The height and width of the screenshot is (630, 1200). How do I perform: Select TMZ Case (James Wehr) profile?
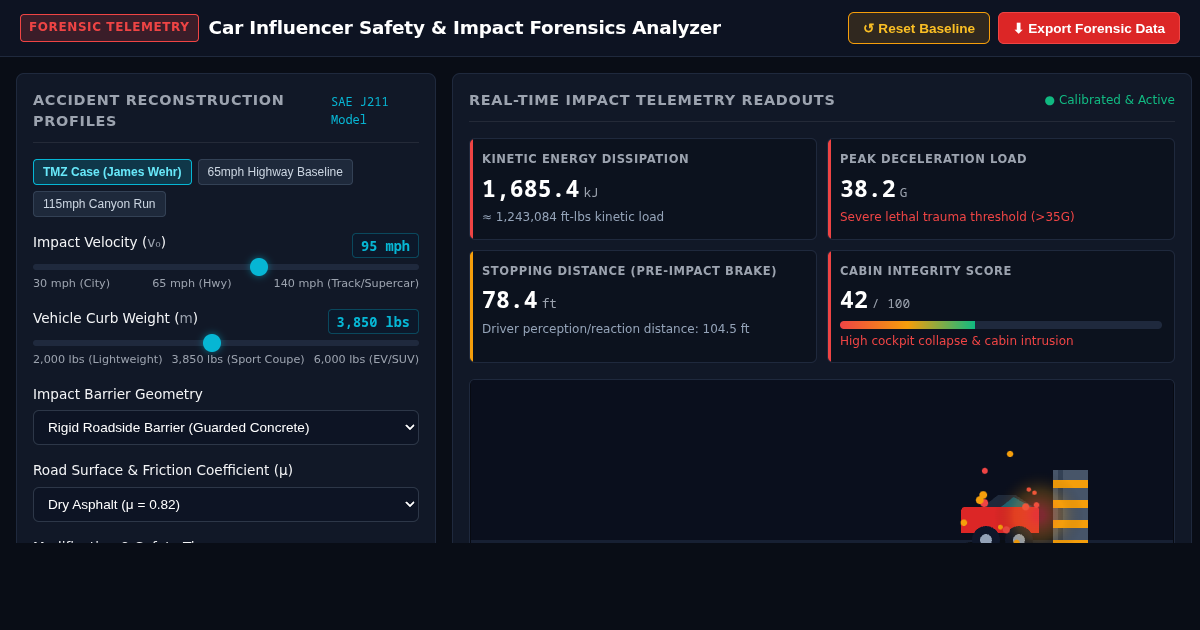tap(112, 172)
